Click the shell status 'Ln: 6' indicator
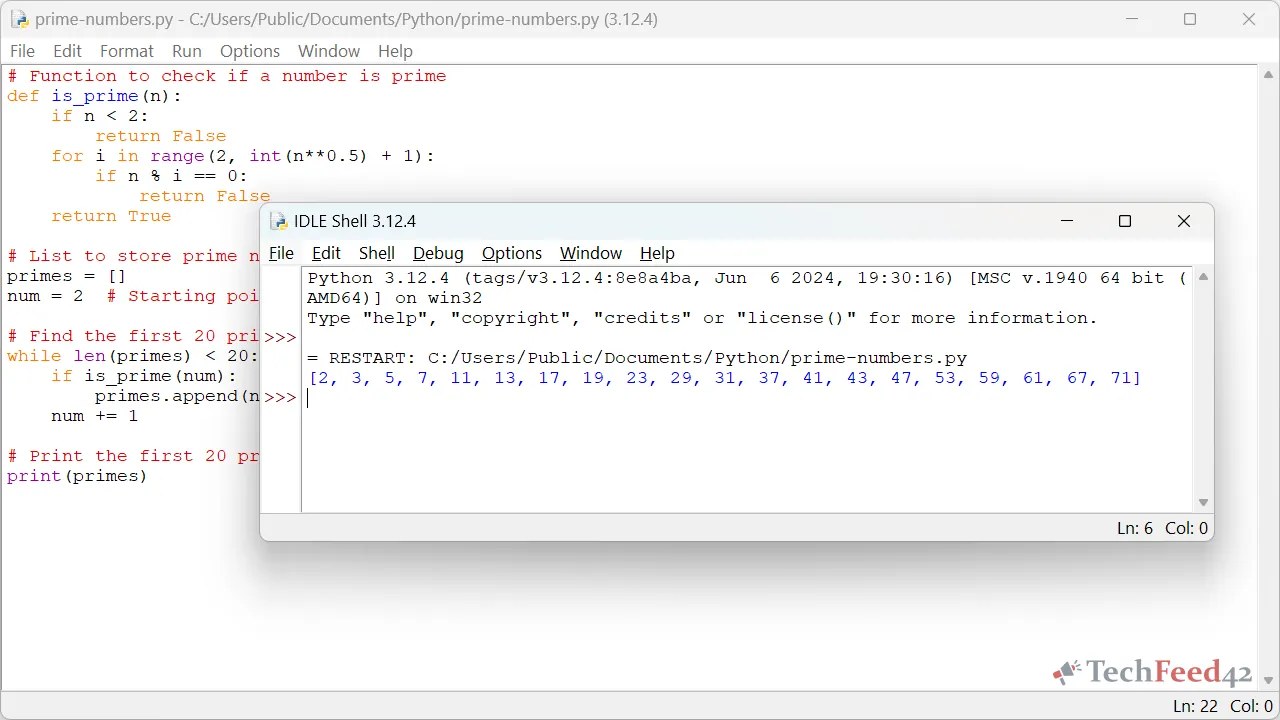The height and width of the screenshot is (720, 1280). pyautogui.click(x=1135, y=528)
